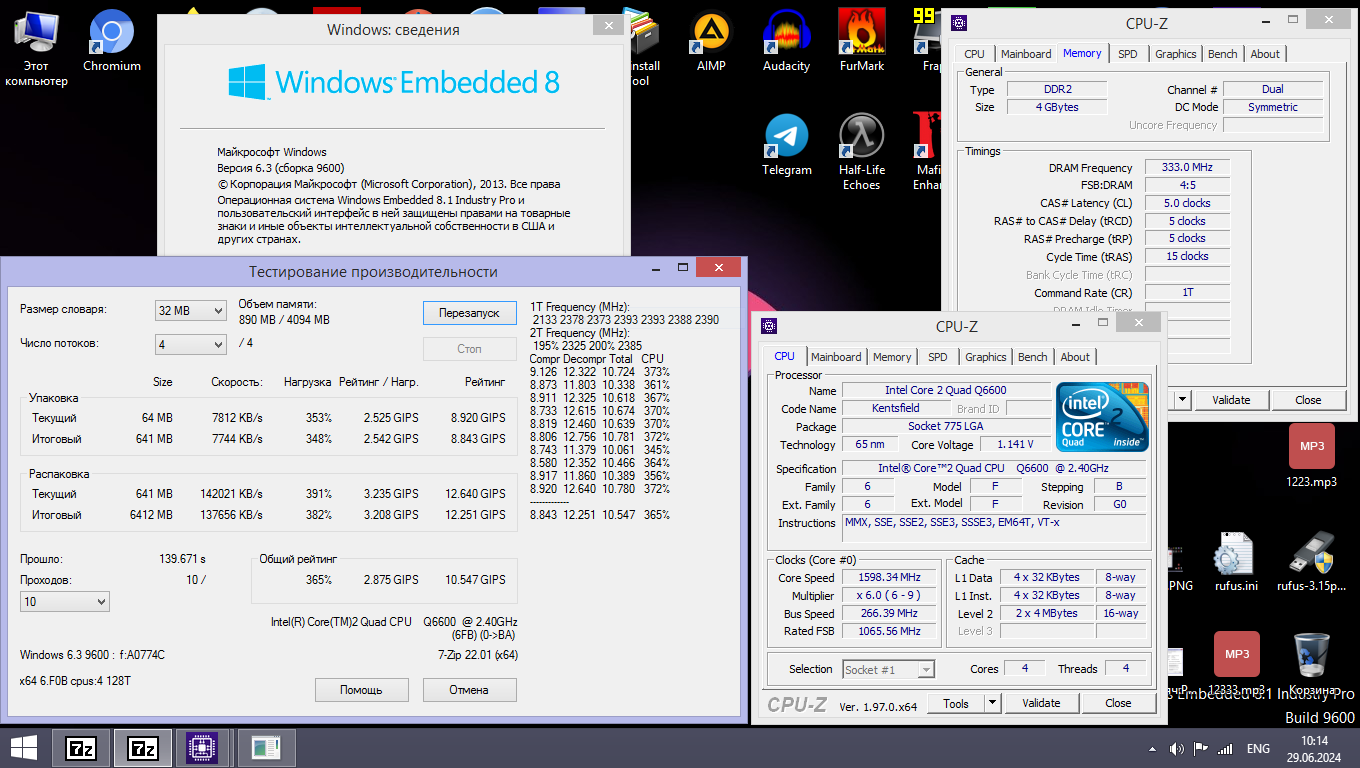Click the Socket 775 LGA package field

[945, 426]
